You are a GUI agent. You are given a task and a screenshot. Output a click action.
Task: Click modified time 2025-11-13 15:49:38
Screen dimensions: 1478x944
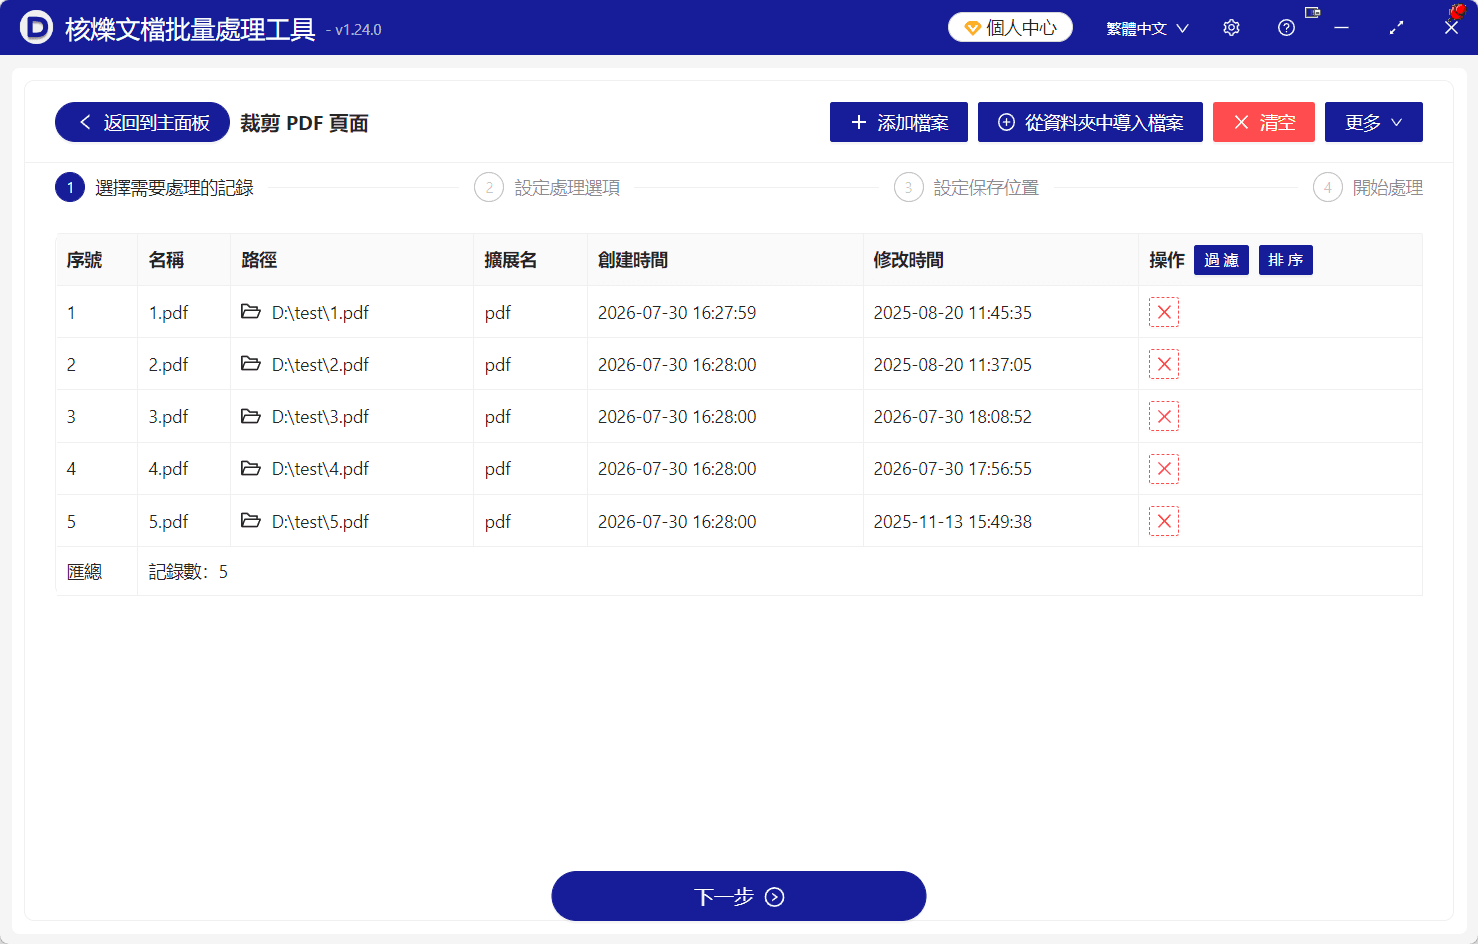tap(952, 521)
